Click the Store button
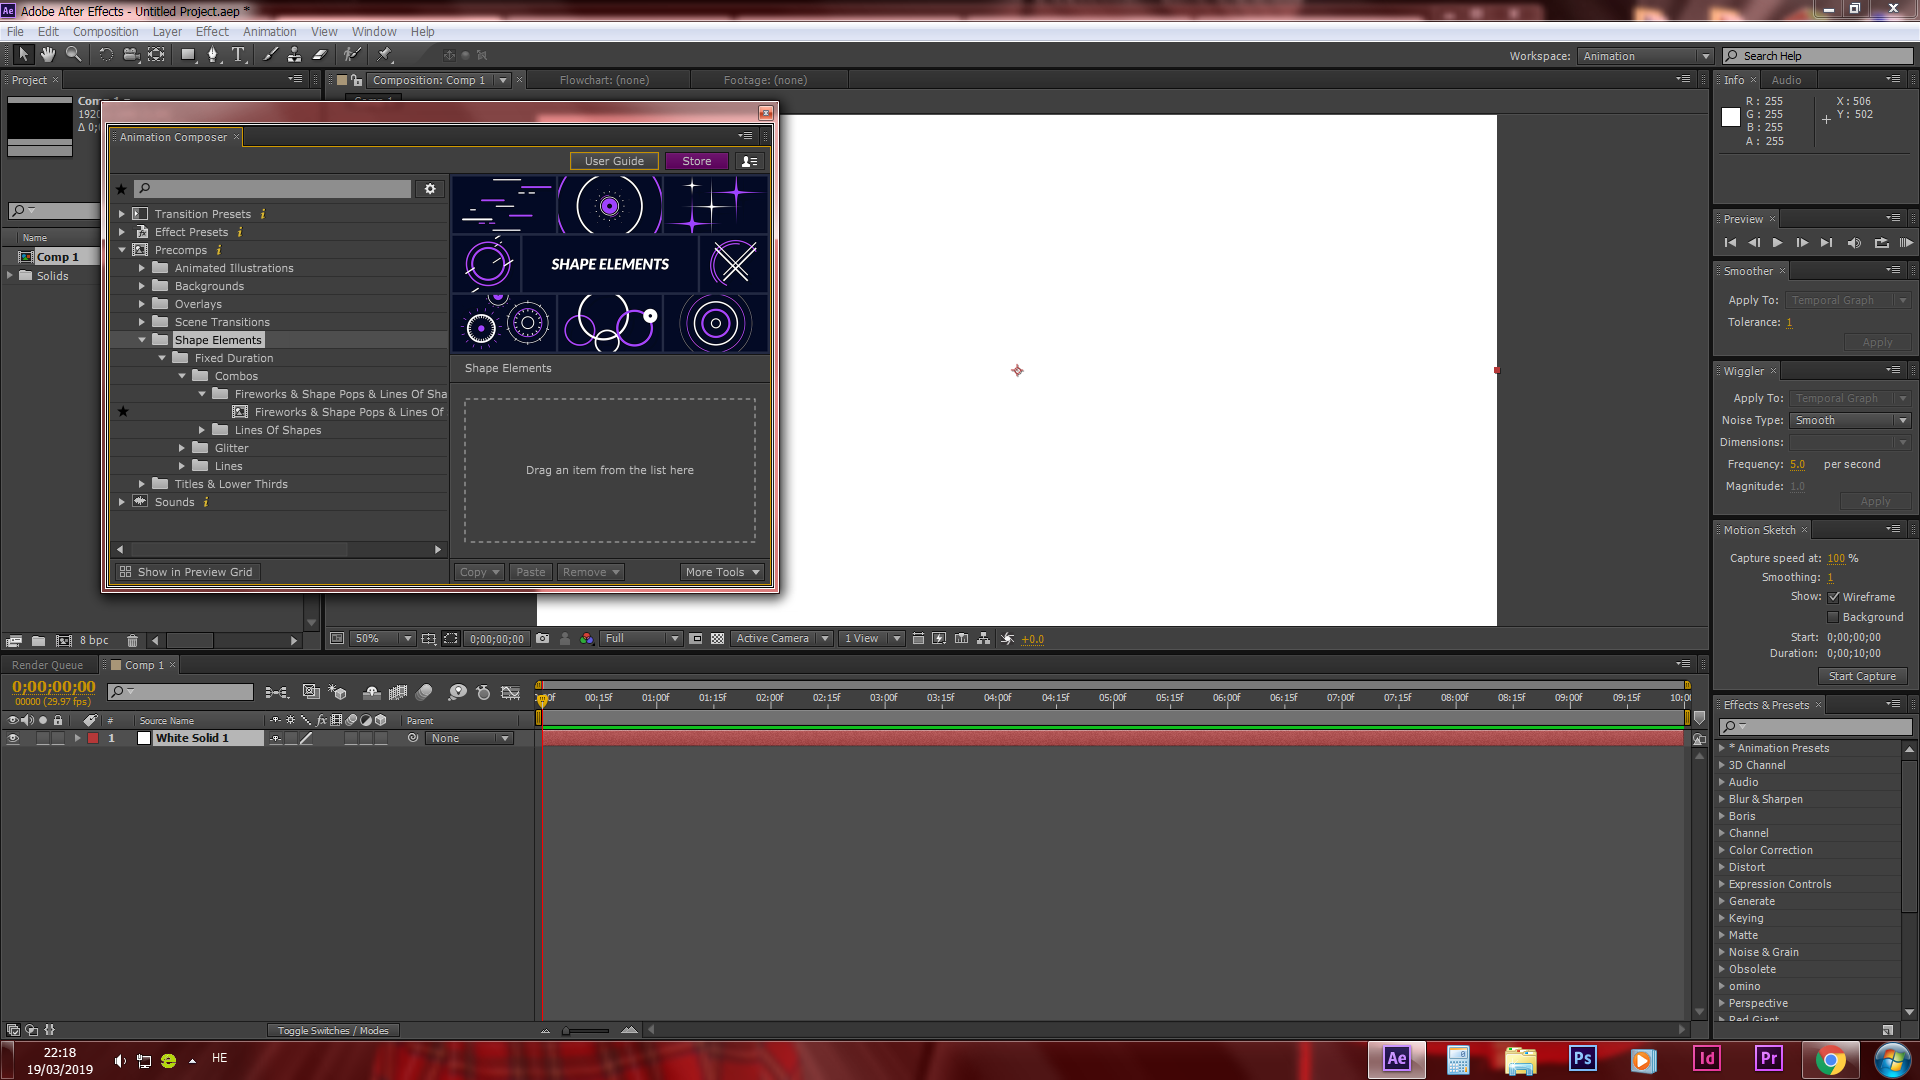Image resolution: width=1920 pixels, height=1080 pixels. click(x=696, y=161)
